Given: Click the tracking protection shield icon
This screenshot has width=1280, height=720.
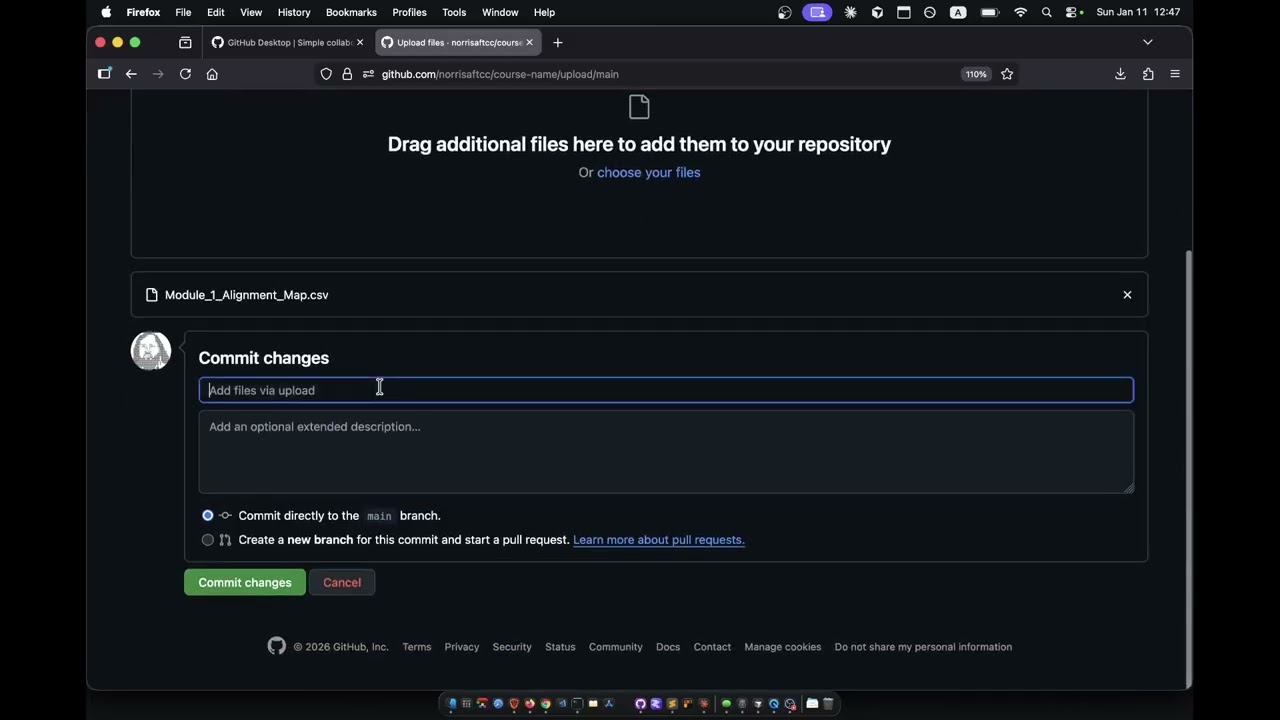Looking at the screenshot, I should pyautogui.click(x=326, y=74).
